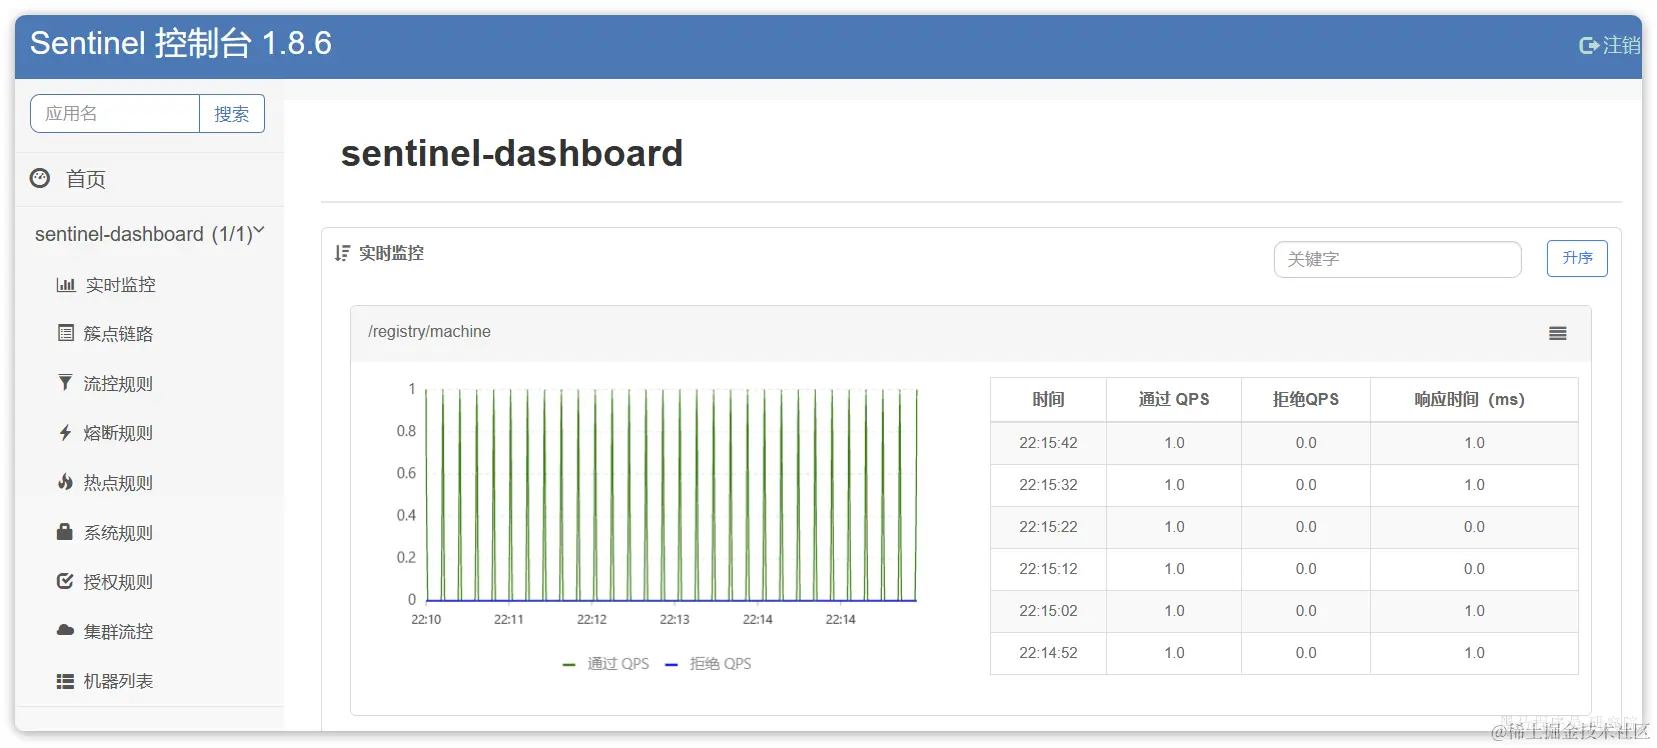Viewport: 1657px width, 748px height.
Task: Click the logout arrow icon beside 注销
Action: pos(1589,45)
